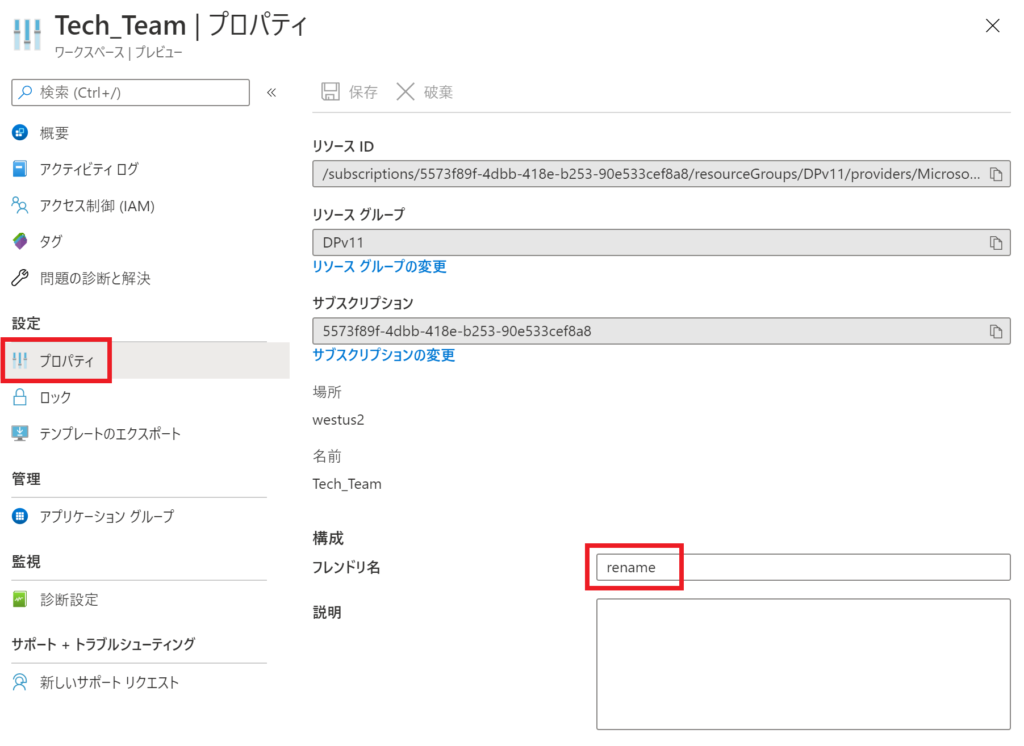Click the 構成 section heading
Image resolution: width=1024 pixels, height=746 pixels.
tap(328, 538)
